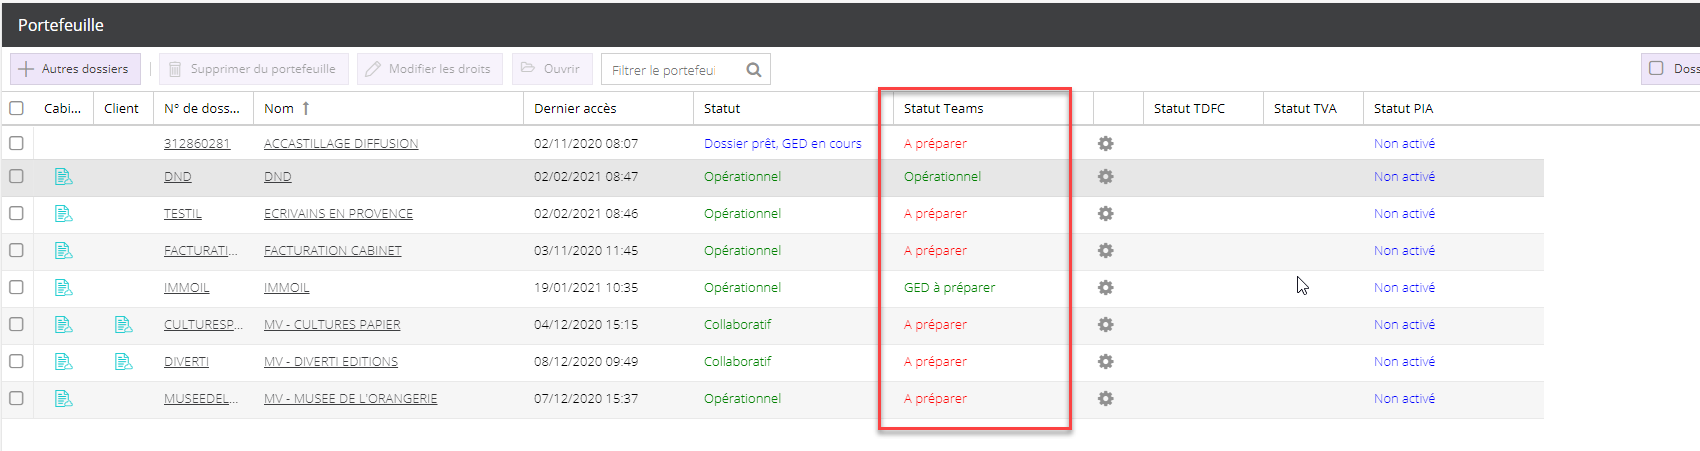
Task: Click 'A préparer' in ACCASTILLAGE DIFFUSION row
Action: 935,144
